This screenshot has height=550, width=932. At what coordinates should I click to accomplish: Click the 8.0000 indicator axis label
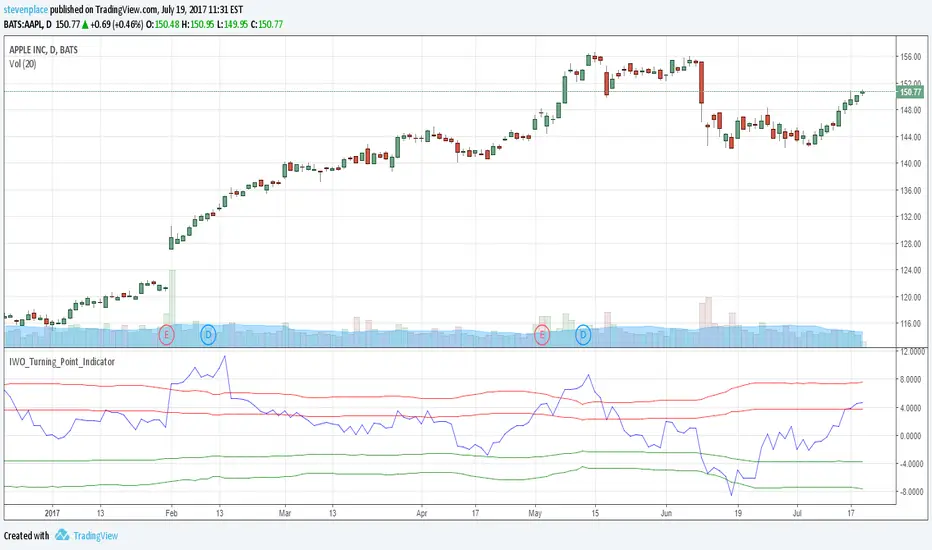point(912,379)
